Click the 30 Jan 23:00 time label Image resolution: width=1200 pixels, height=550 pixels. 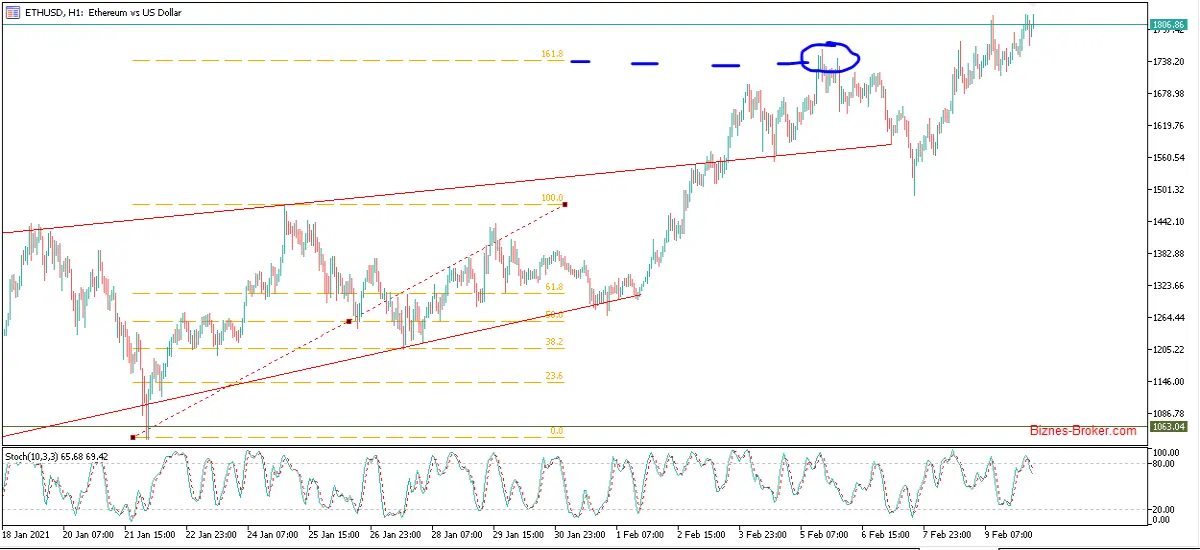581,535
